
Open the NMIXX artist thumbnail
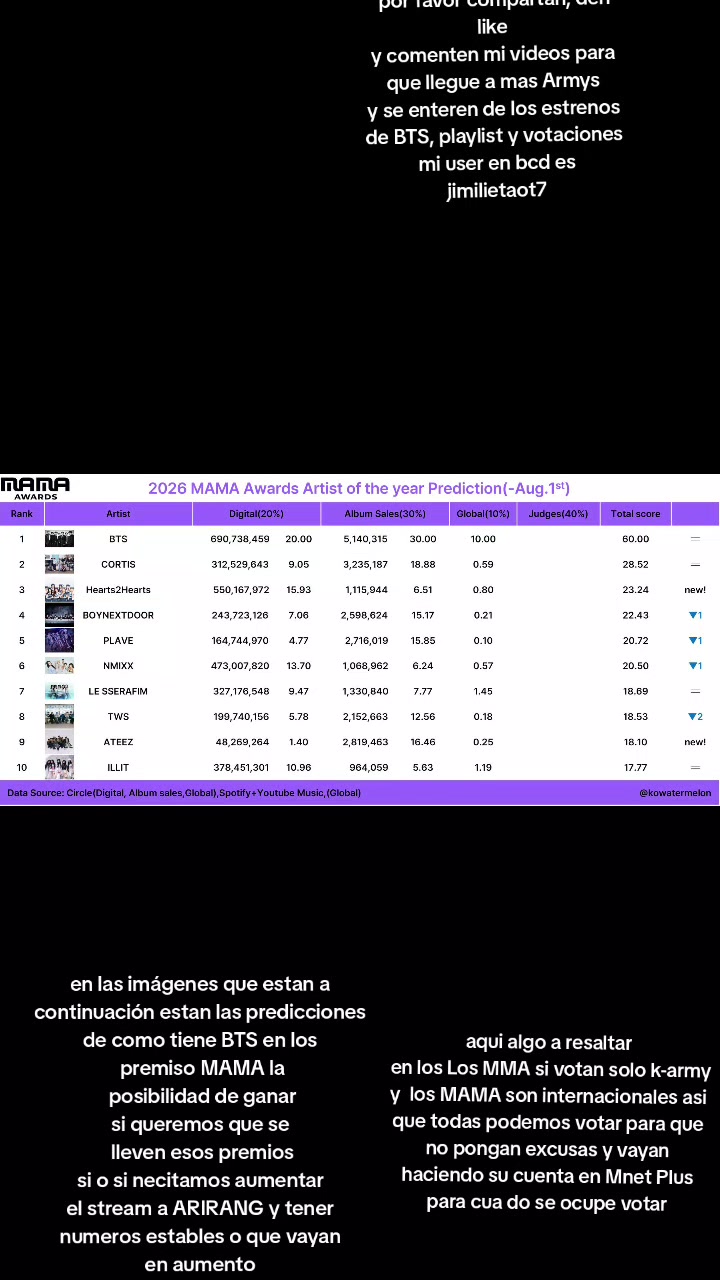point(59,666)
